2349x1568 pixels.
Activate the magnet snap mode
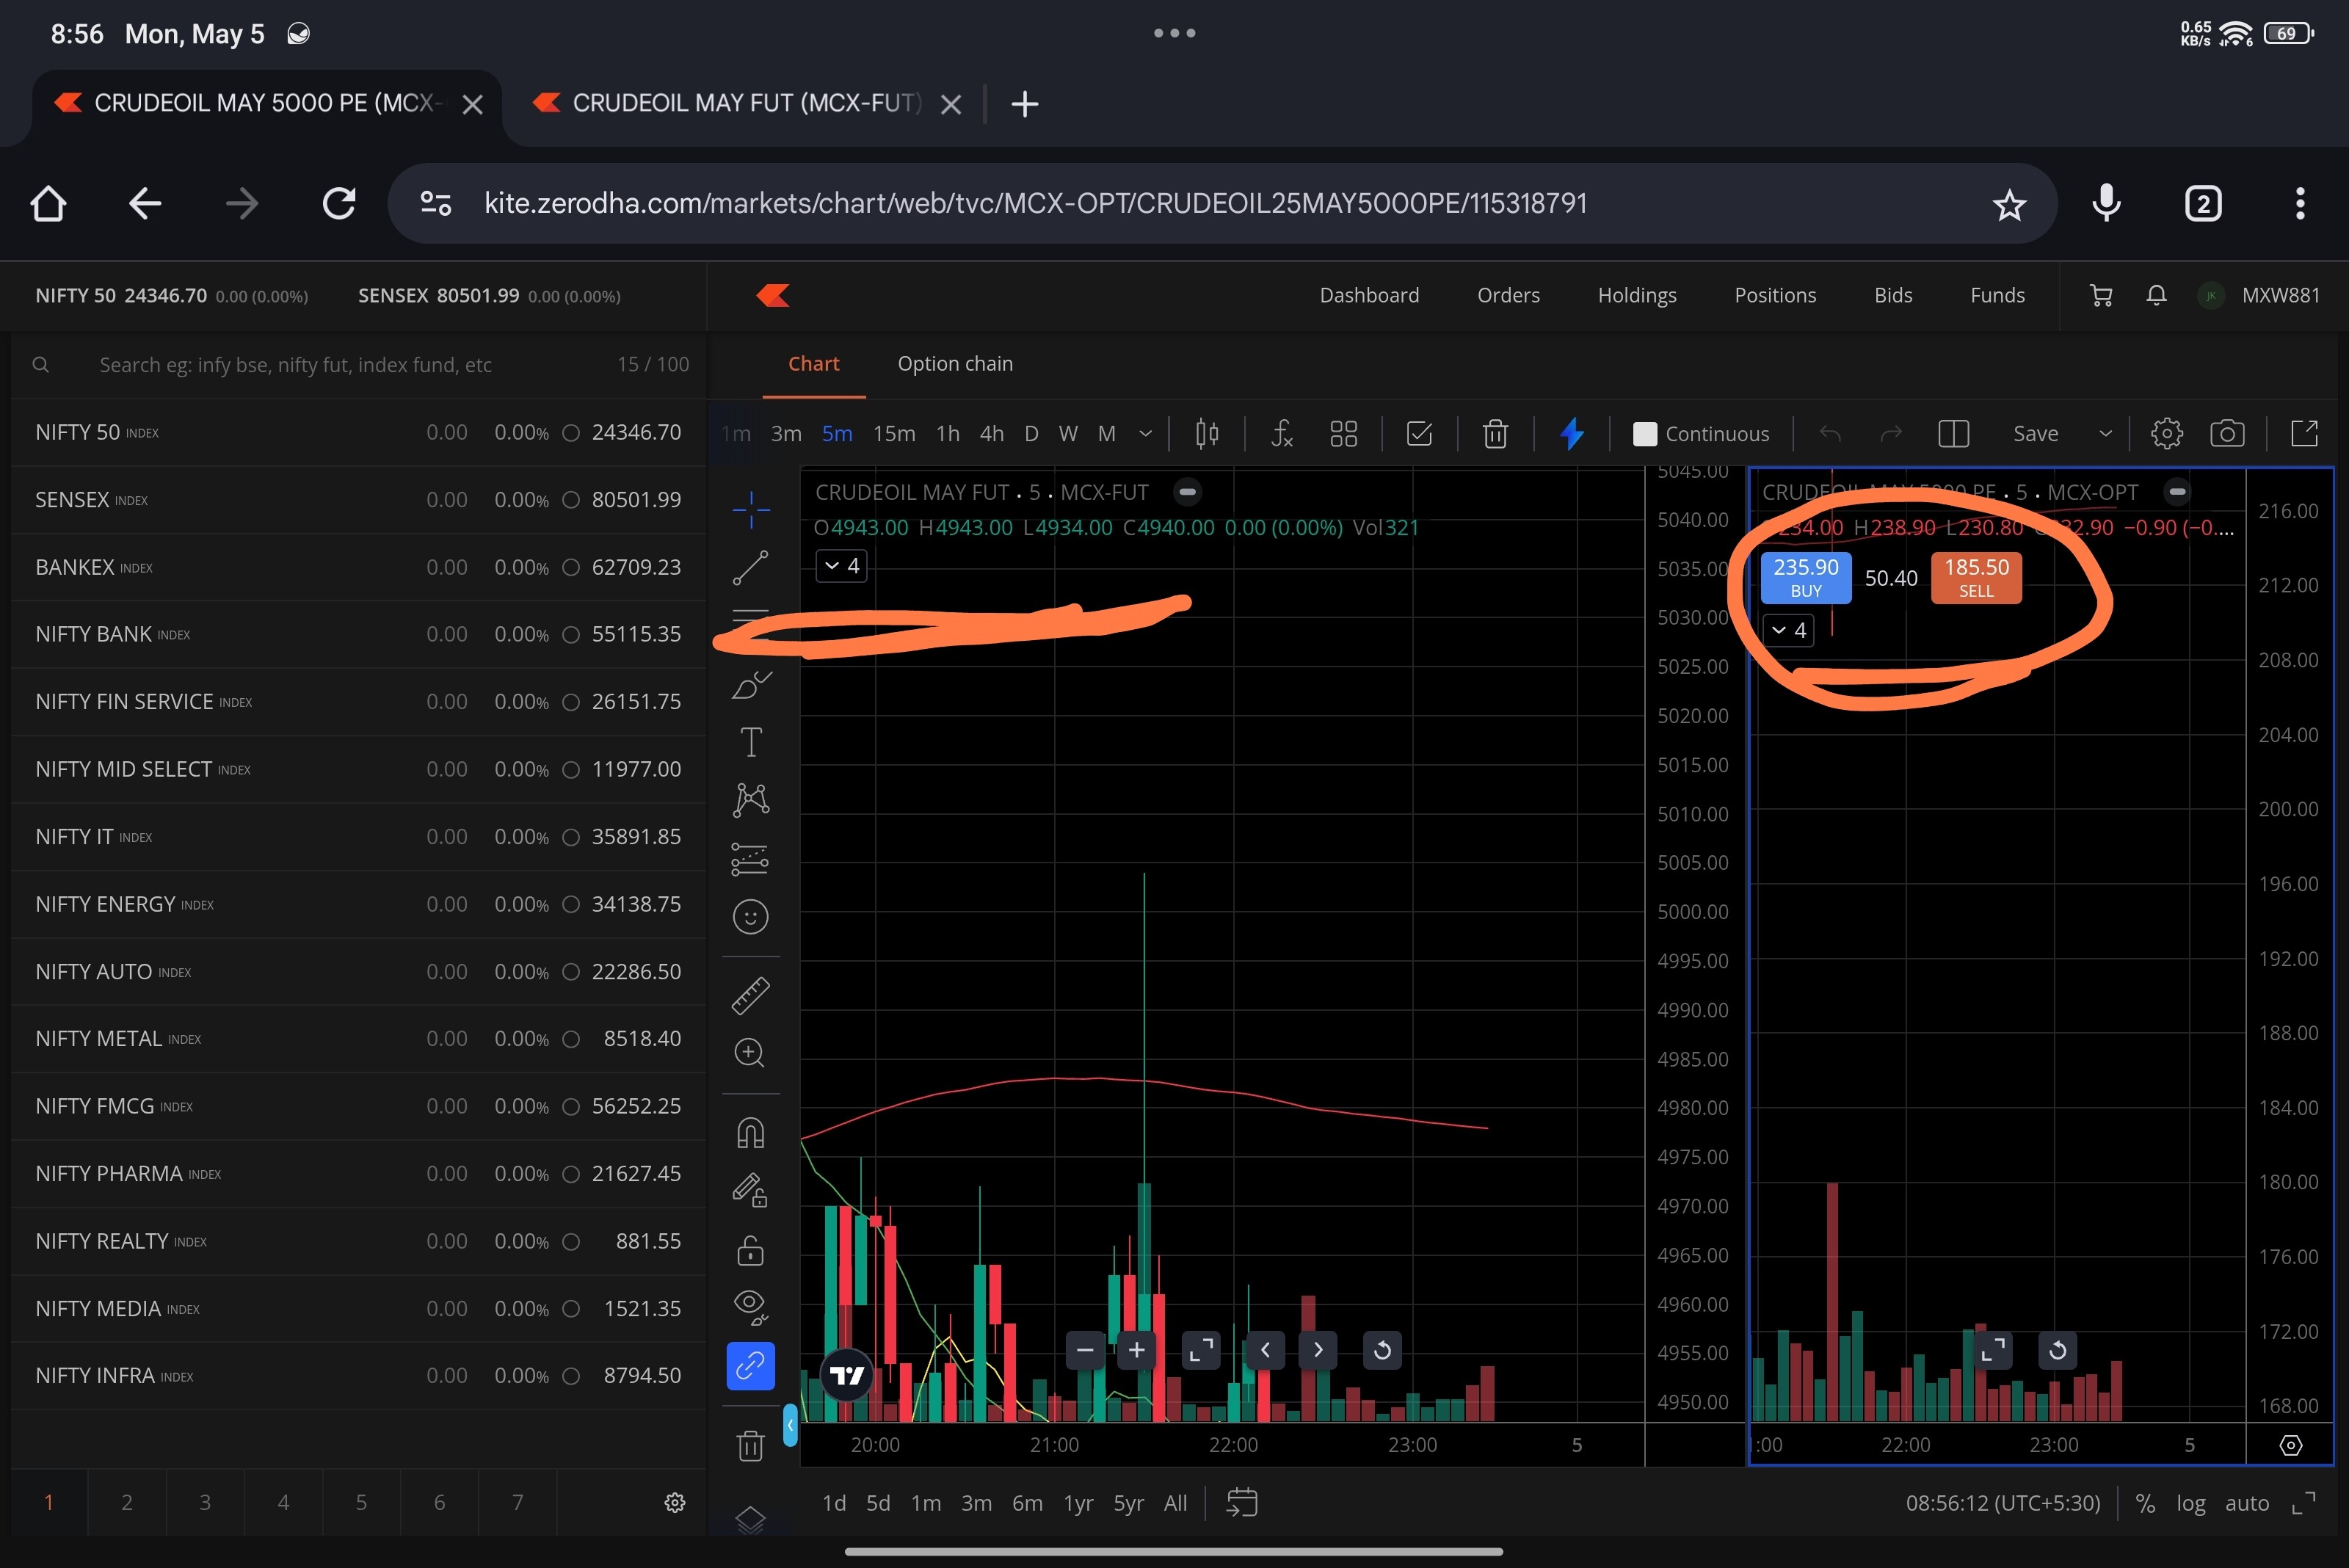pos(750,1132)
